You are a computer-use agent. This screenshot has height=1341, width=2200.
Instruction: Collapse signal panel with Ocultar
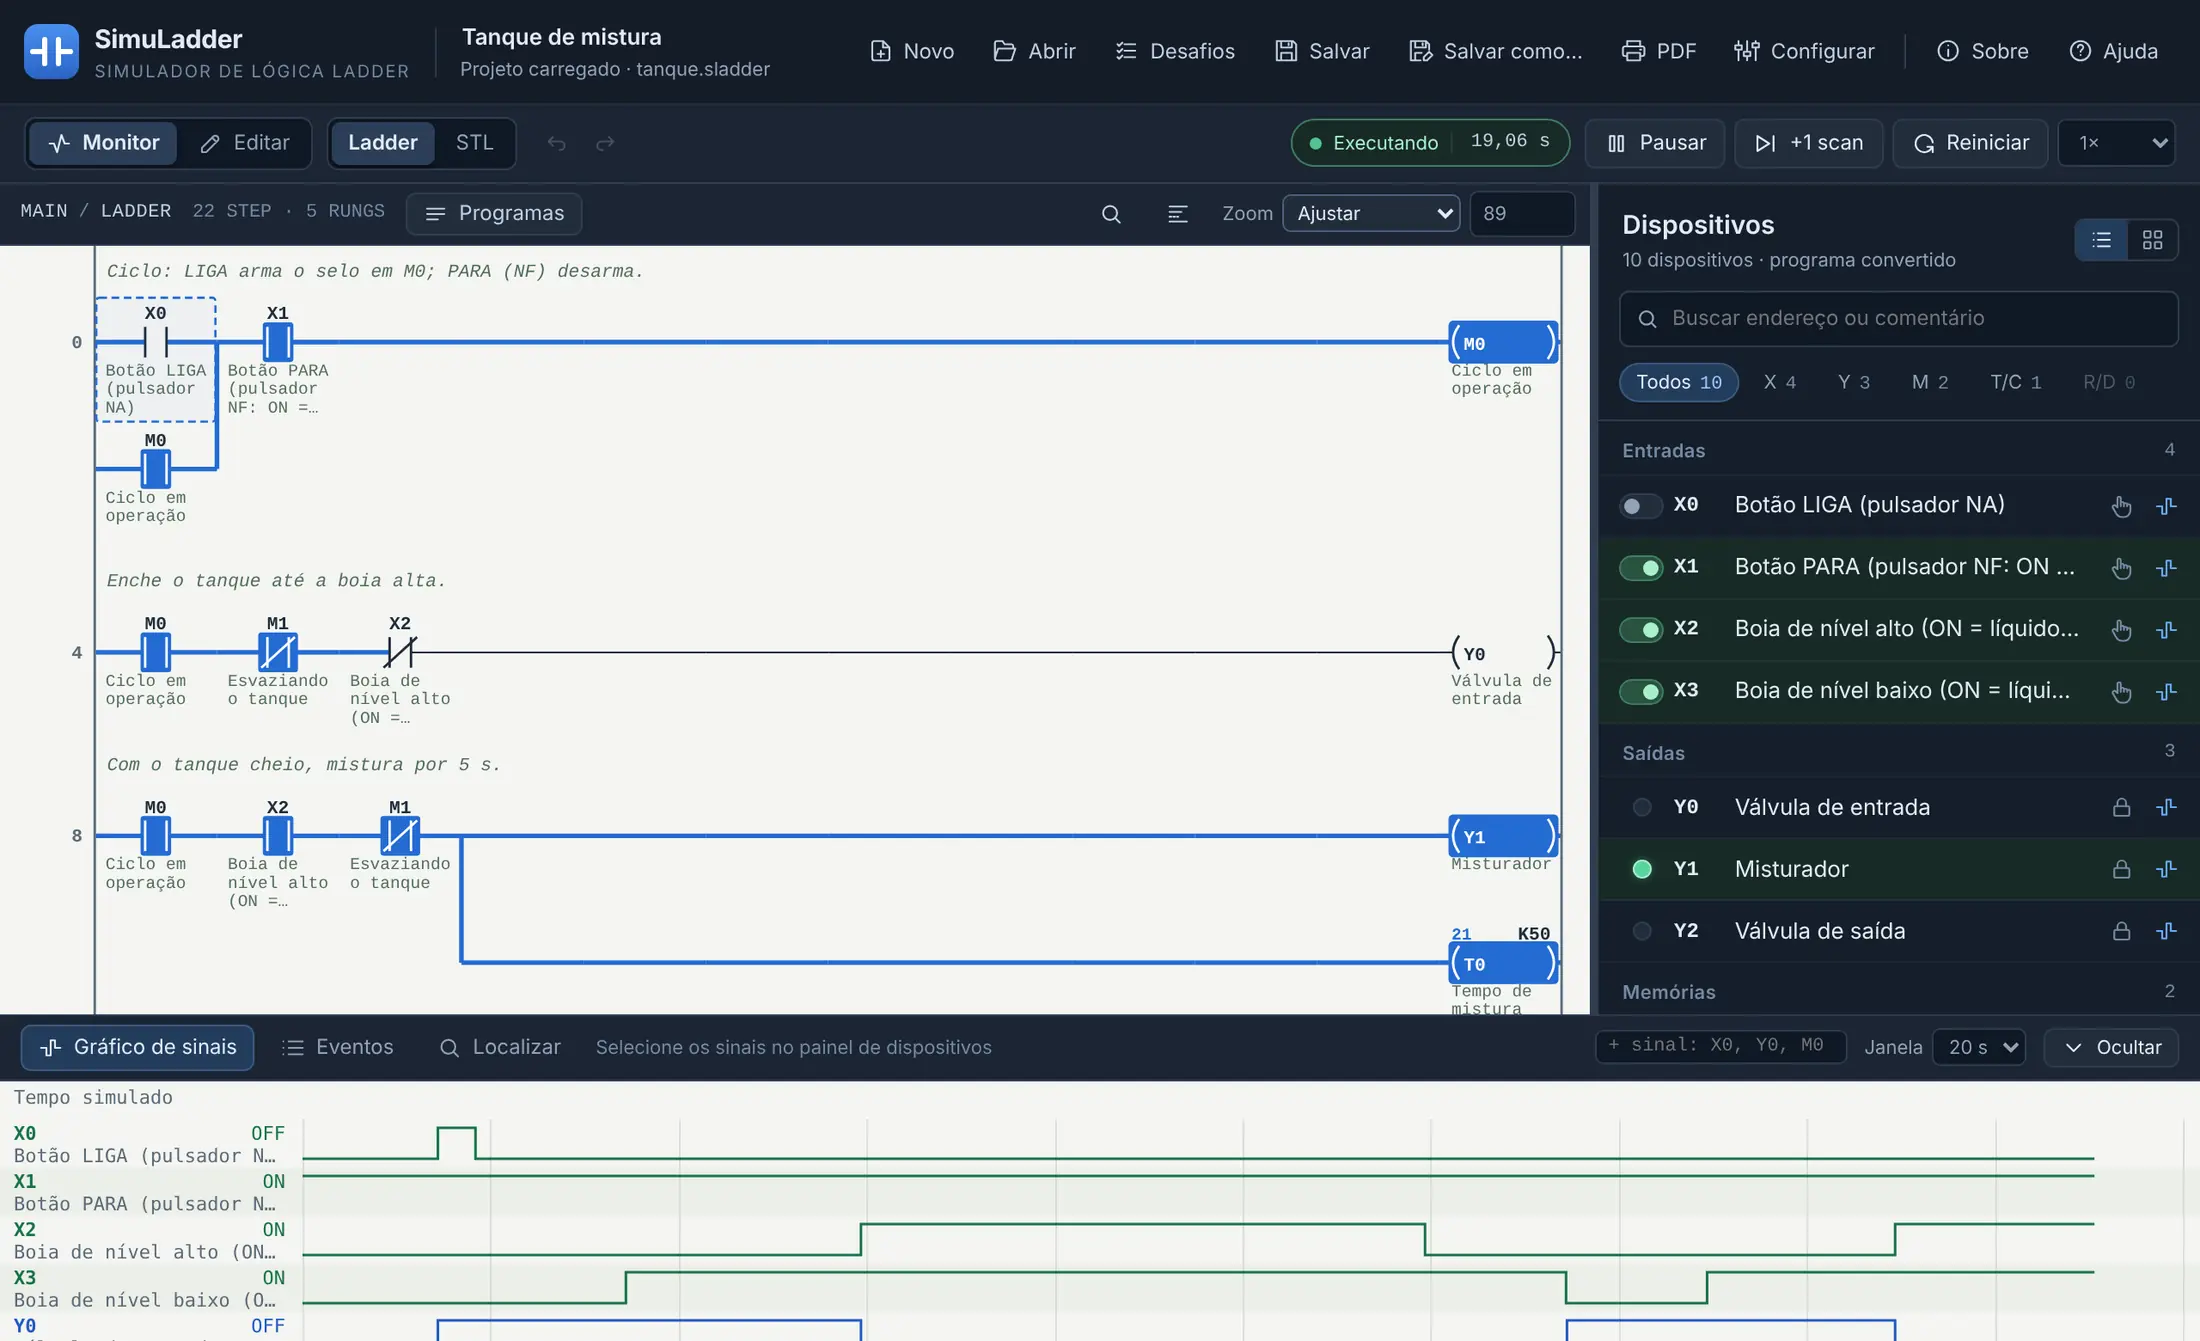tap(2111, 1047)
